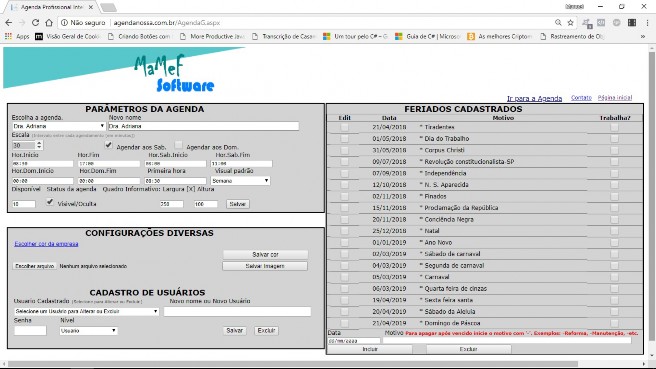Open 'Visão Geral de Cook' bookmark
Screen dimensions: 656x369
point(68,36)
